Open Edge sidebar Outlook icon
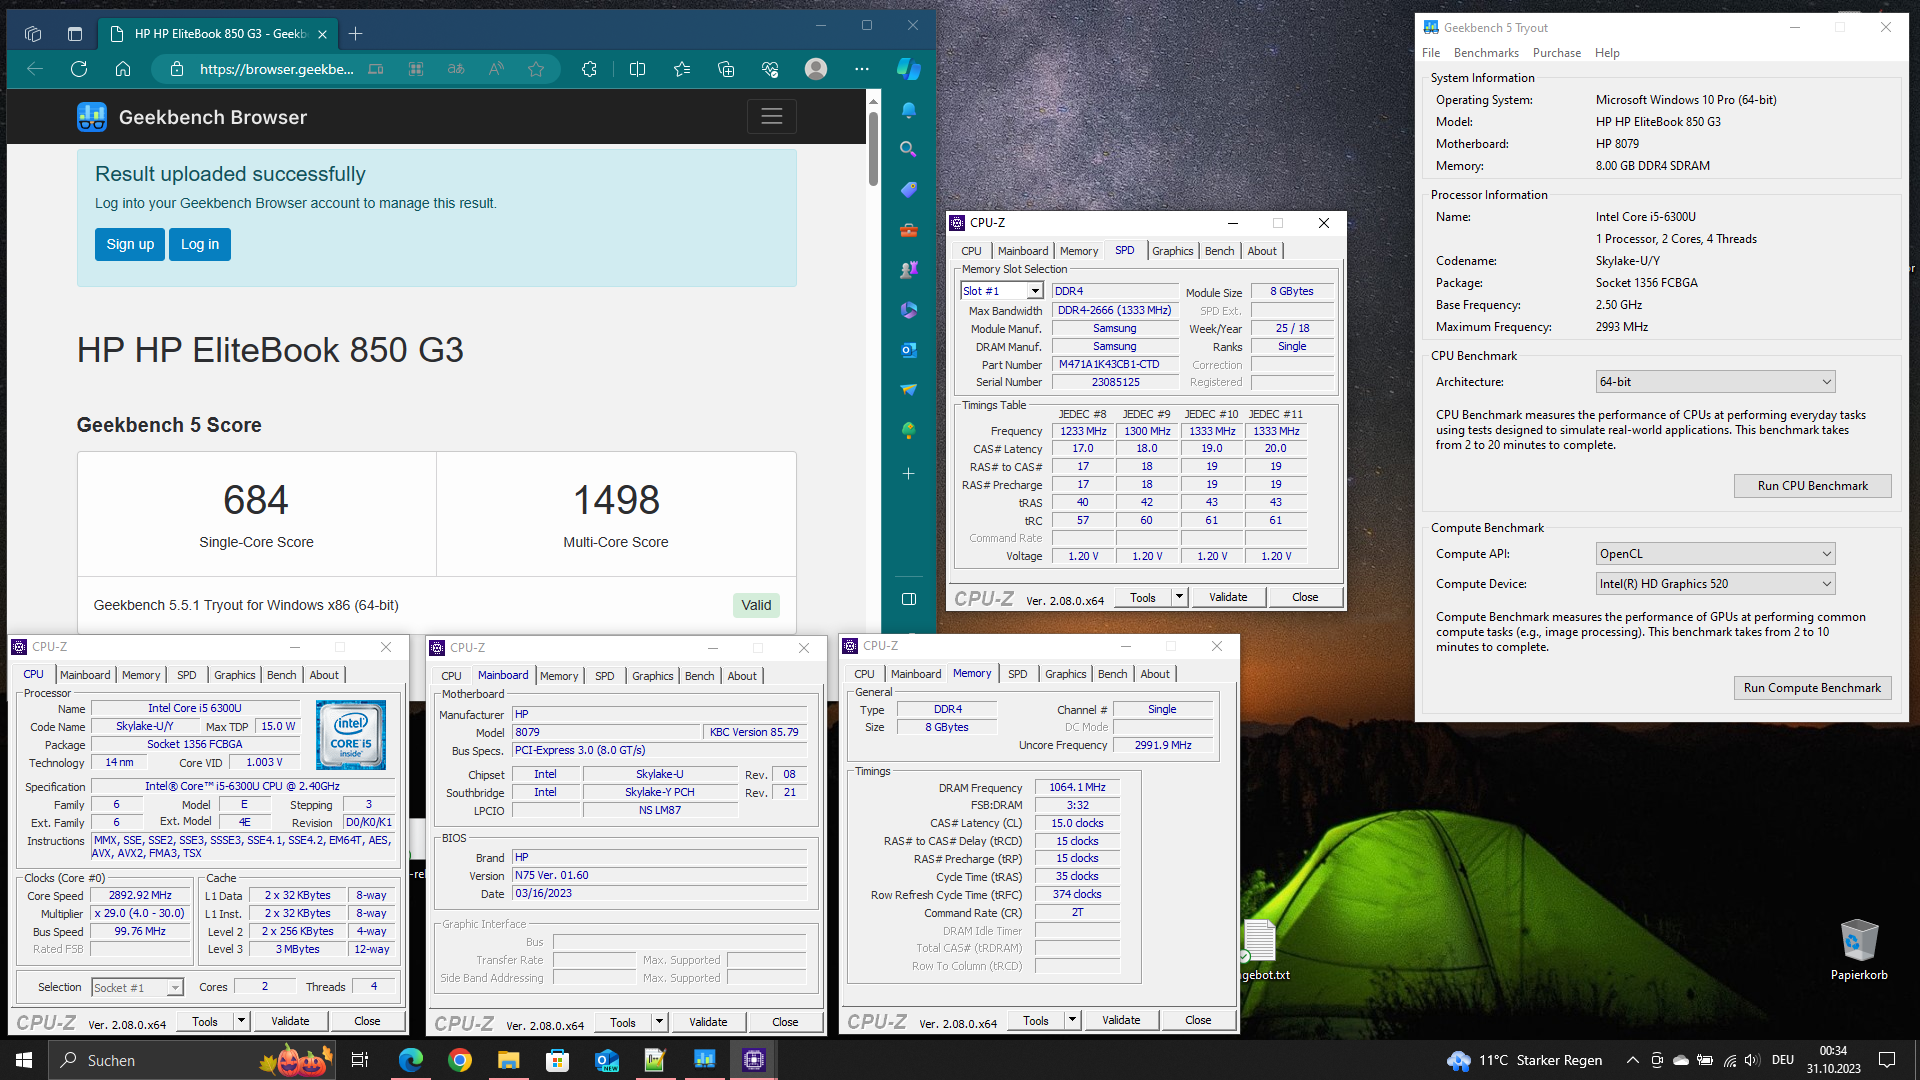This screenshot has width=1920, height=1080. 908,350
